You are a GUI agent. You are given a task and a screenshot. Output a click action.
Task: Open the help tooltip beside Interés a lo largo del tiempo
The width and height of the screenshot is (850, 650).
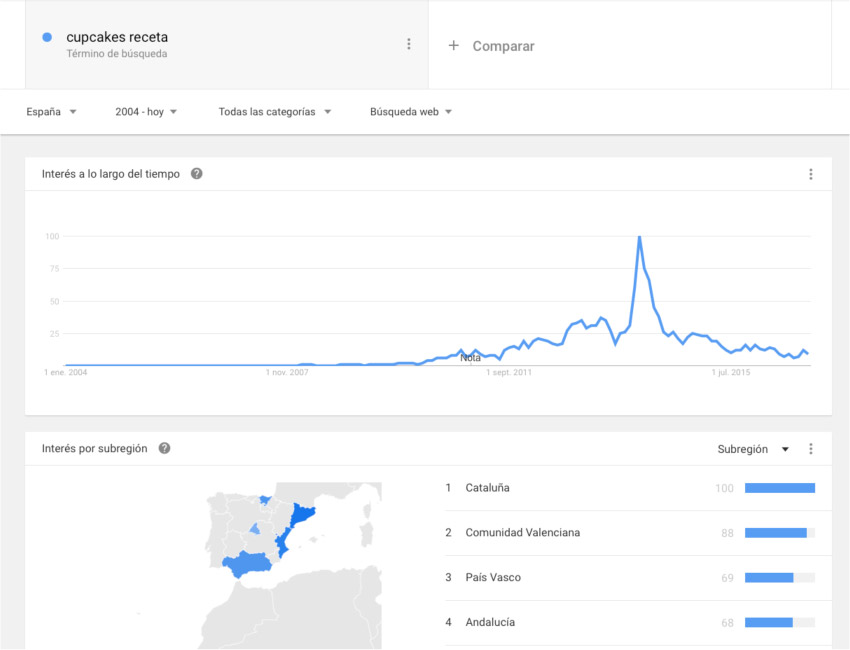[x=196, y=173]
